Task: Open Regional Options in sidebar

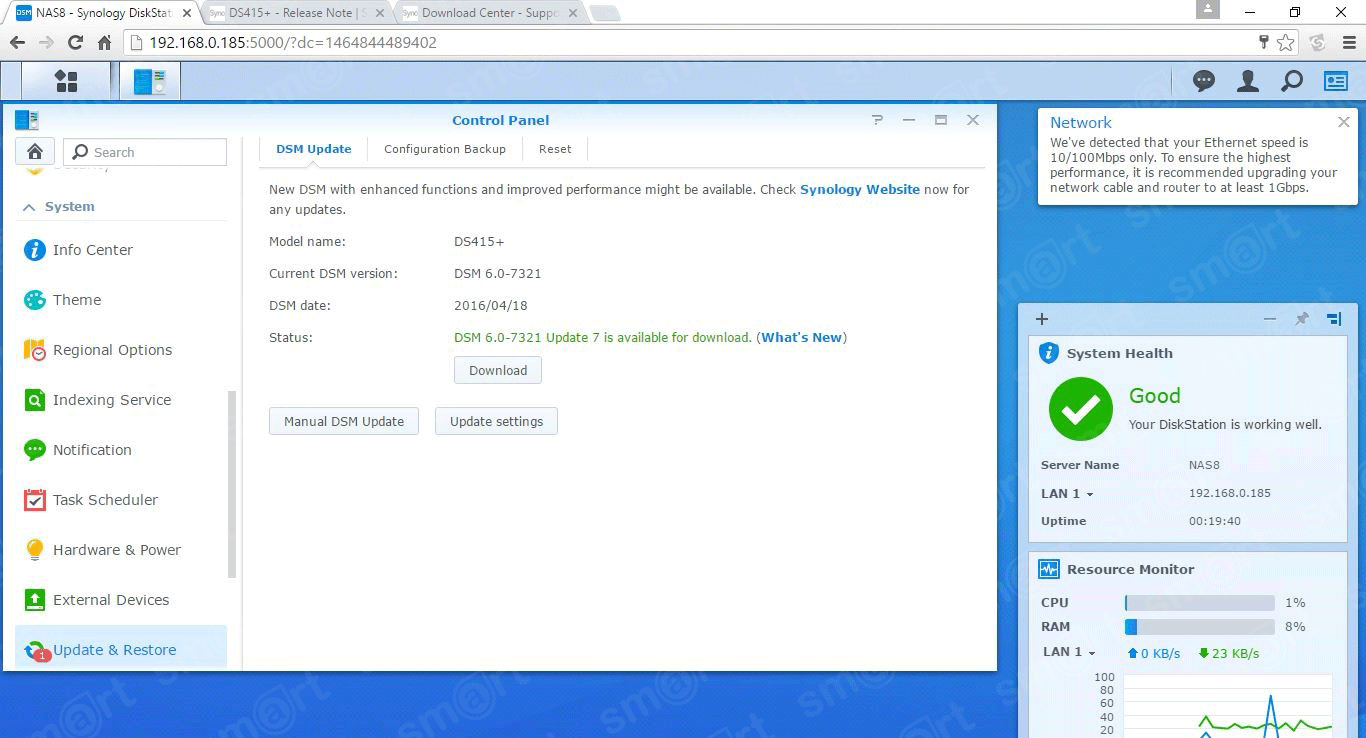Action: pyautogui.click(x=121, y=350)
